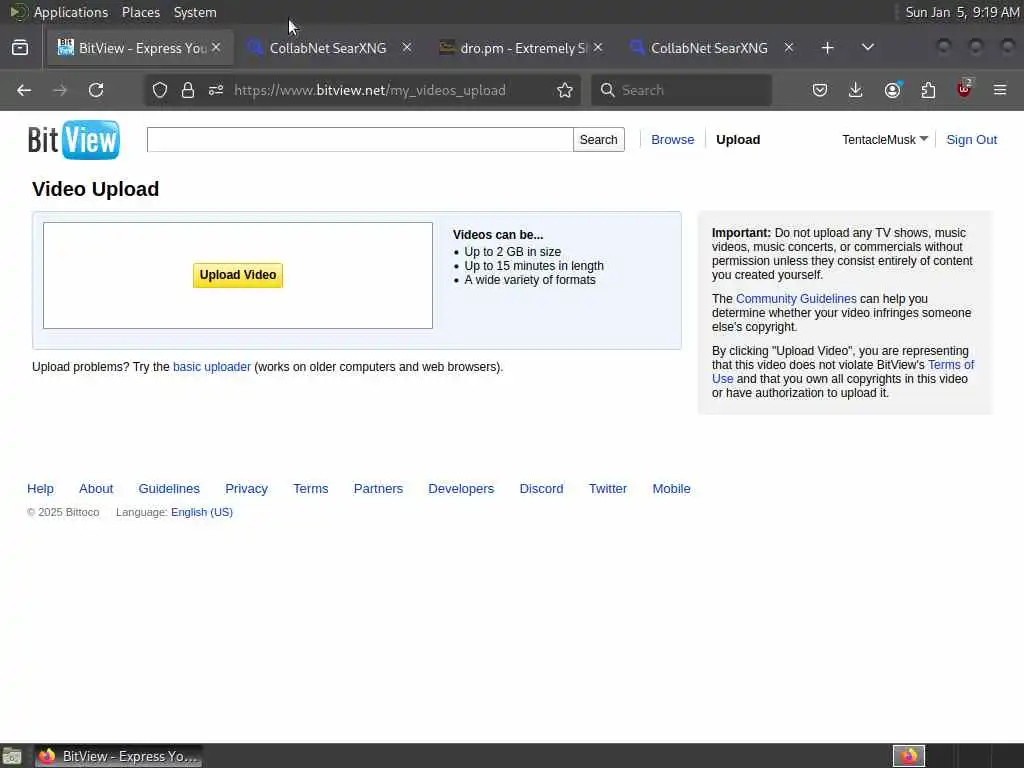Screen dimensions: 1024x768
Task: Close the dro.pm tab
Action: tap(598, 48)
